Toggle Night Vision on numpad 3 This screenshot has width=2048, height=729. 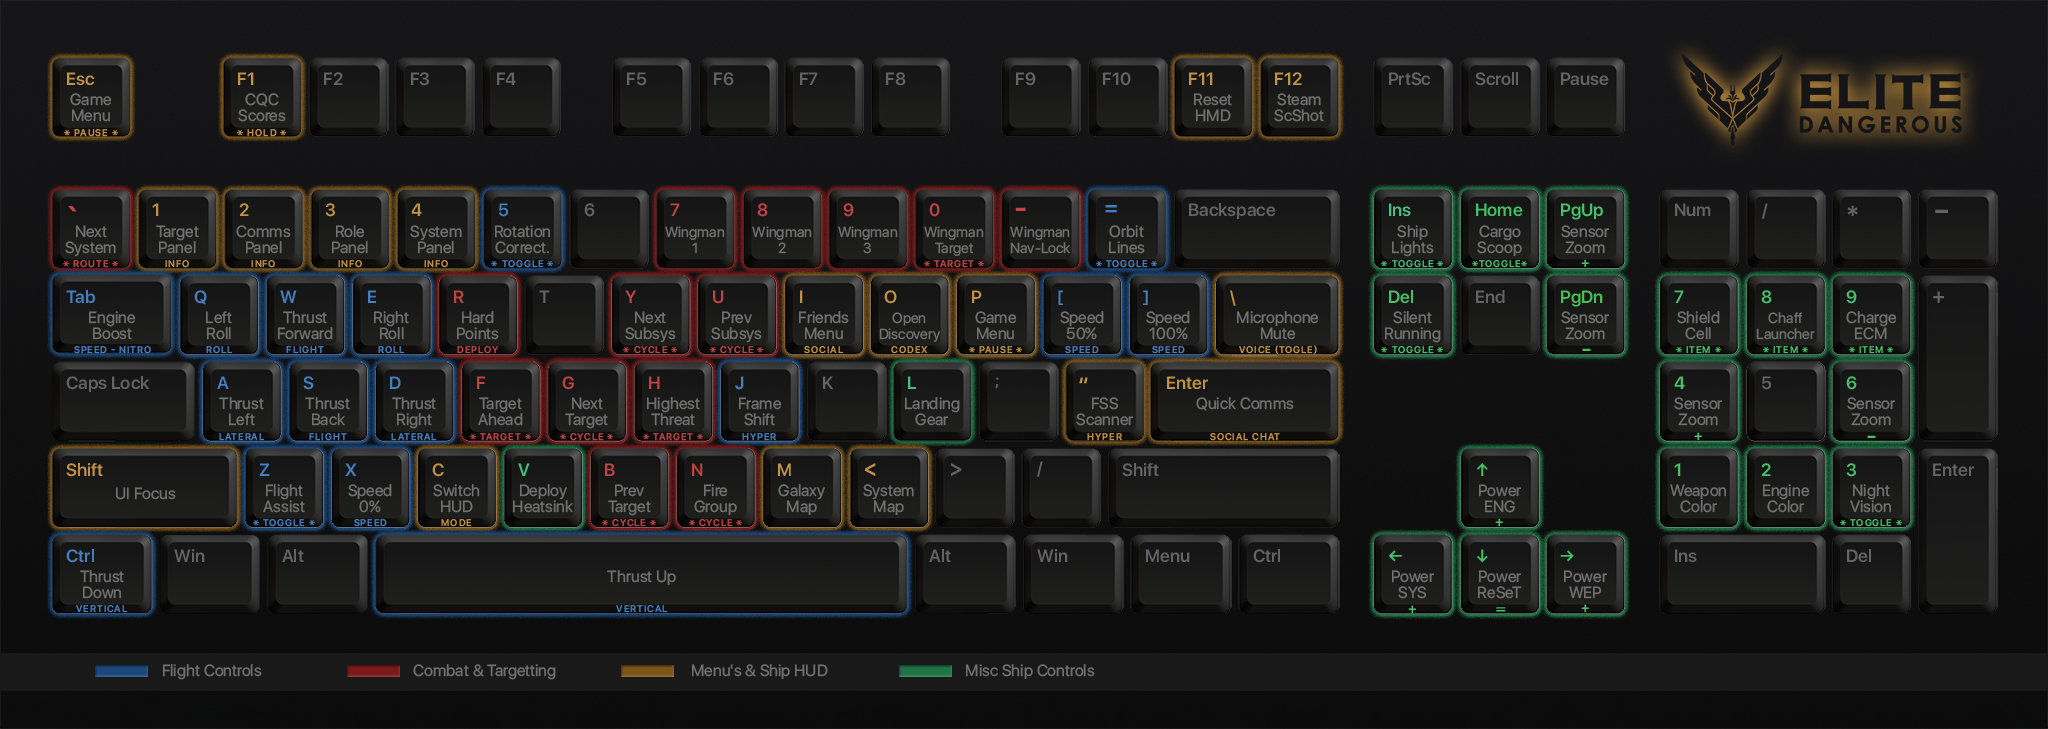click(1870, 488)
